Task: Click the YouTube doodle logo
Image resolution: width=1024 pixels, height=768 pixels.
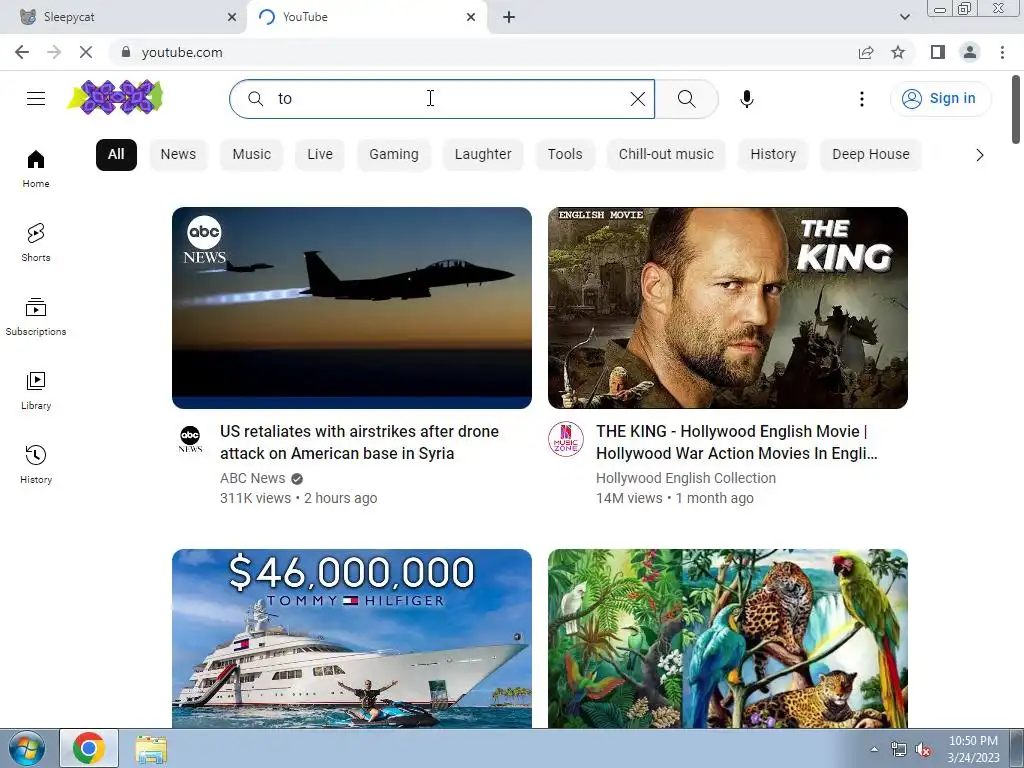Action: (115, 98)
